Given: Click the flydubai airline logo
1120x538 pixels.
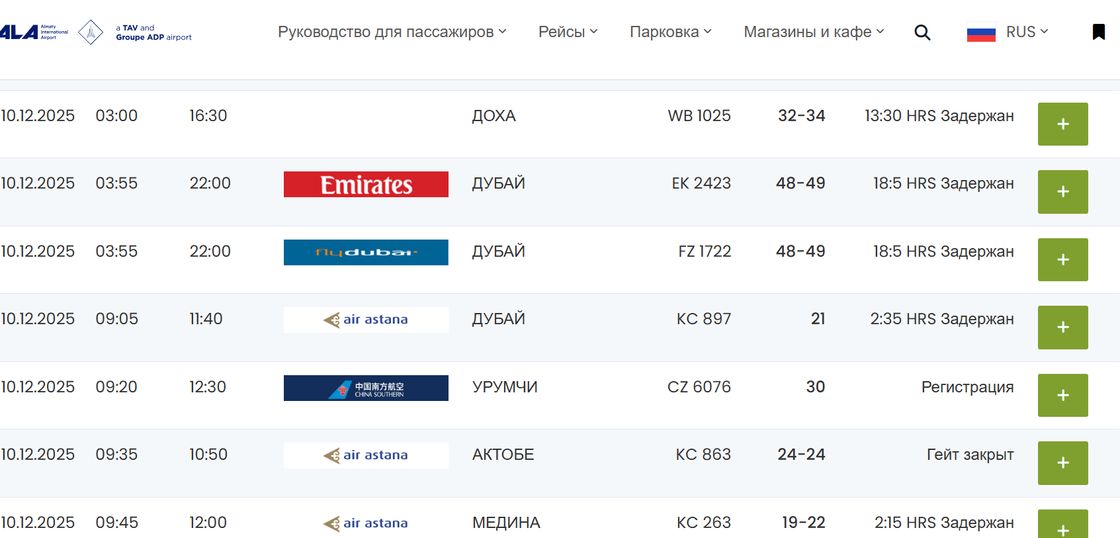Looking at the screenshot, I should tap(366, 252).
